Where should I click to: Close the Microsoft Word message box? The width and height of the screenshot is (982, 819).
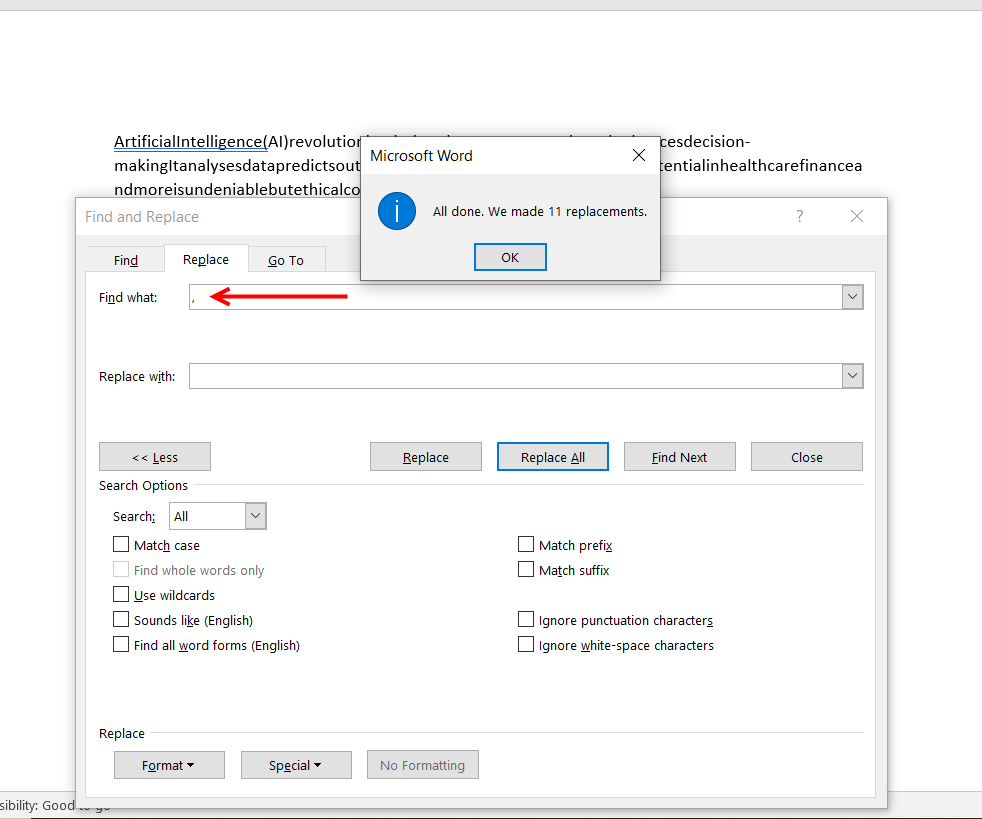pyautogui.click(x=639, y=155)
